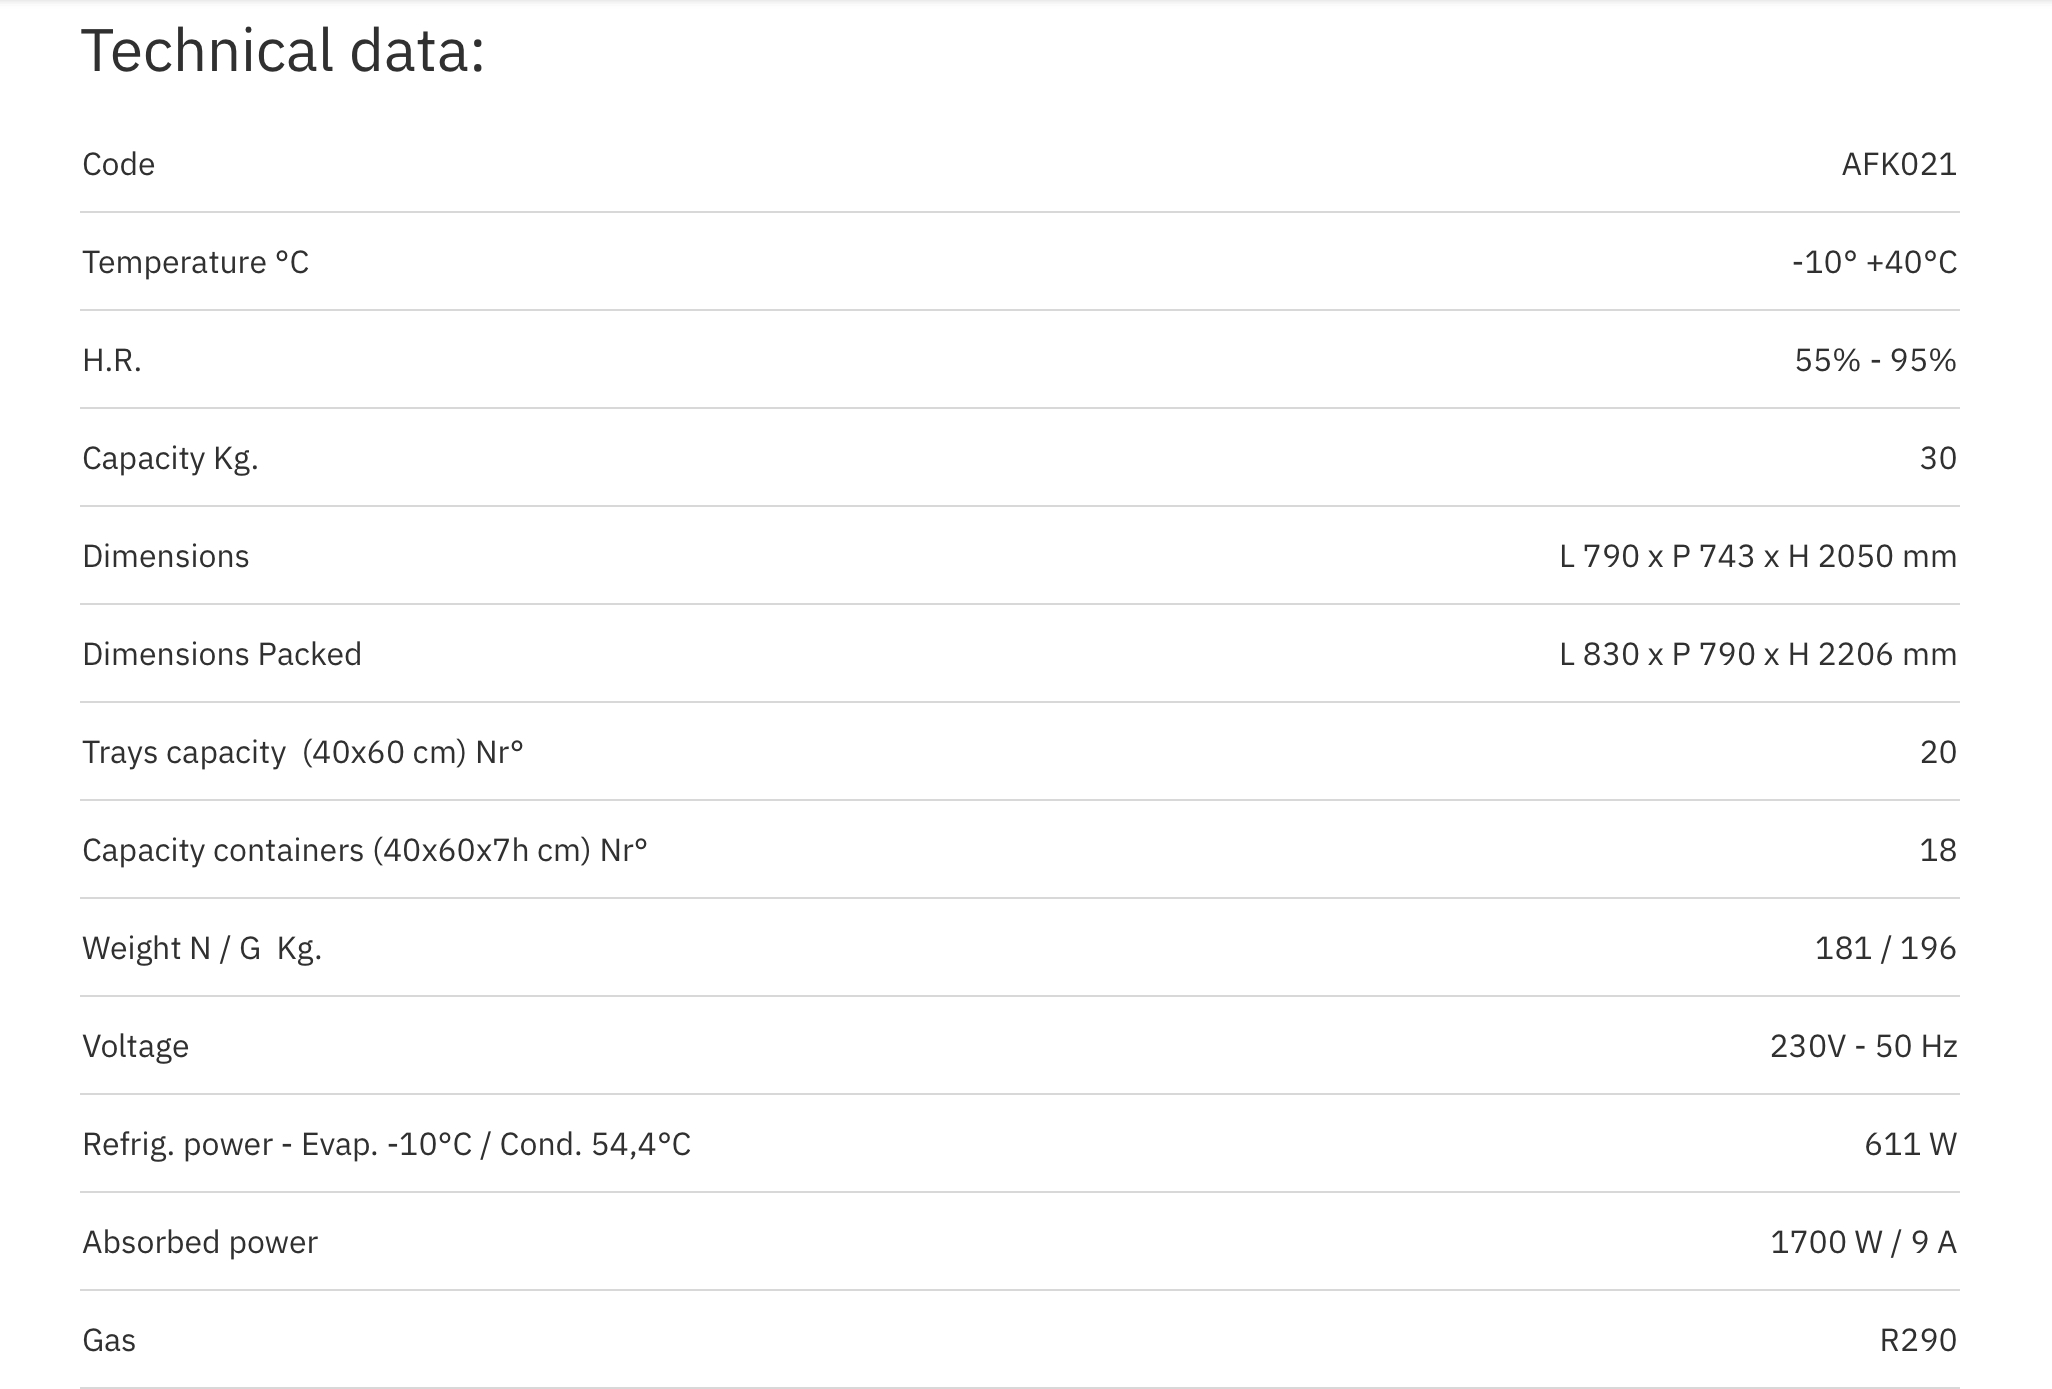Select the product code AFK021
This screenshot has height=1389, width=2052.
(1899, 164)
